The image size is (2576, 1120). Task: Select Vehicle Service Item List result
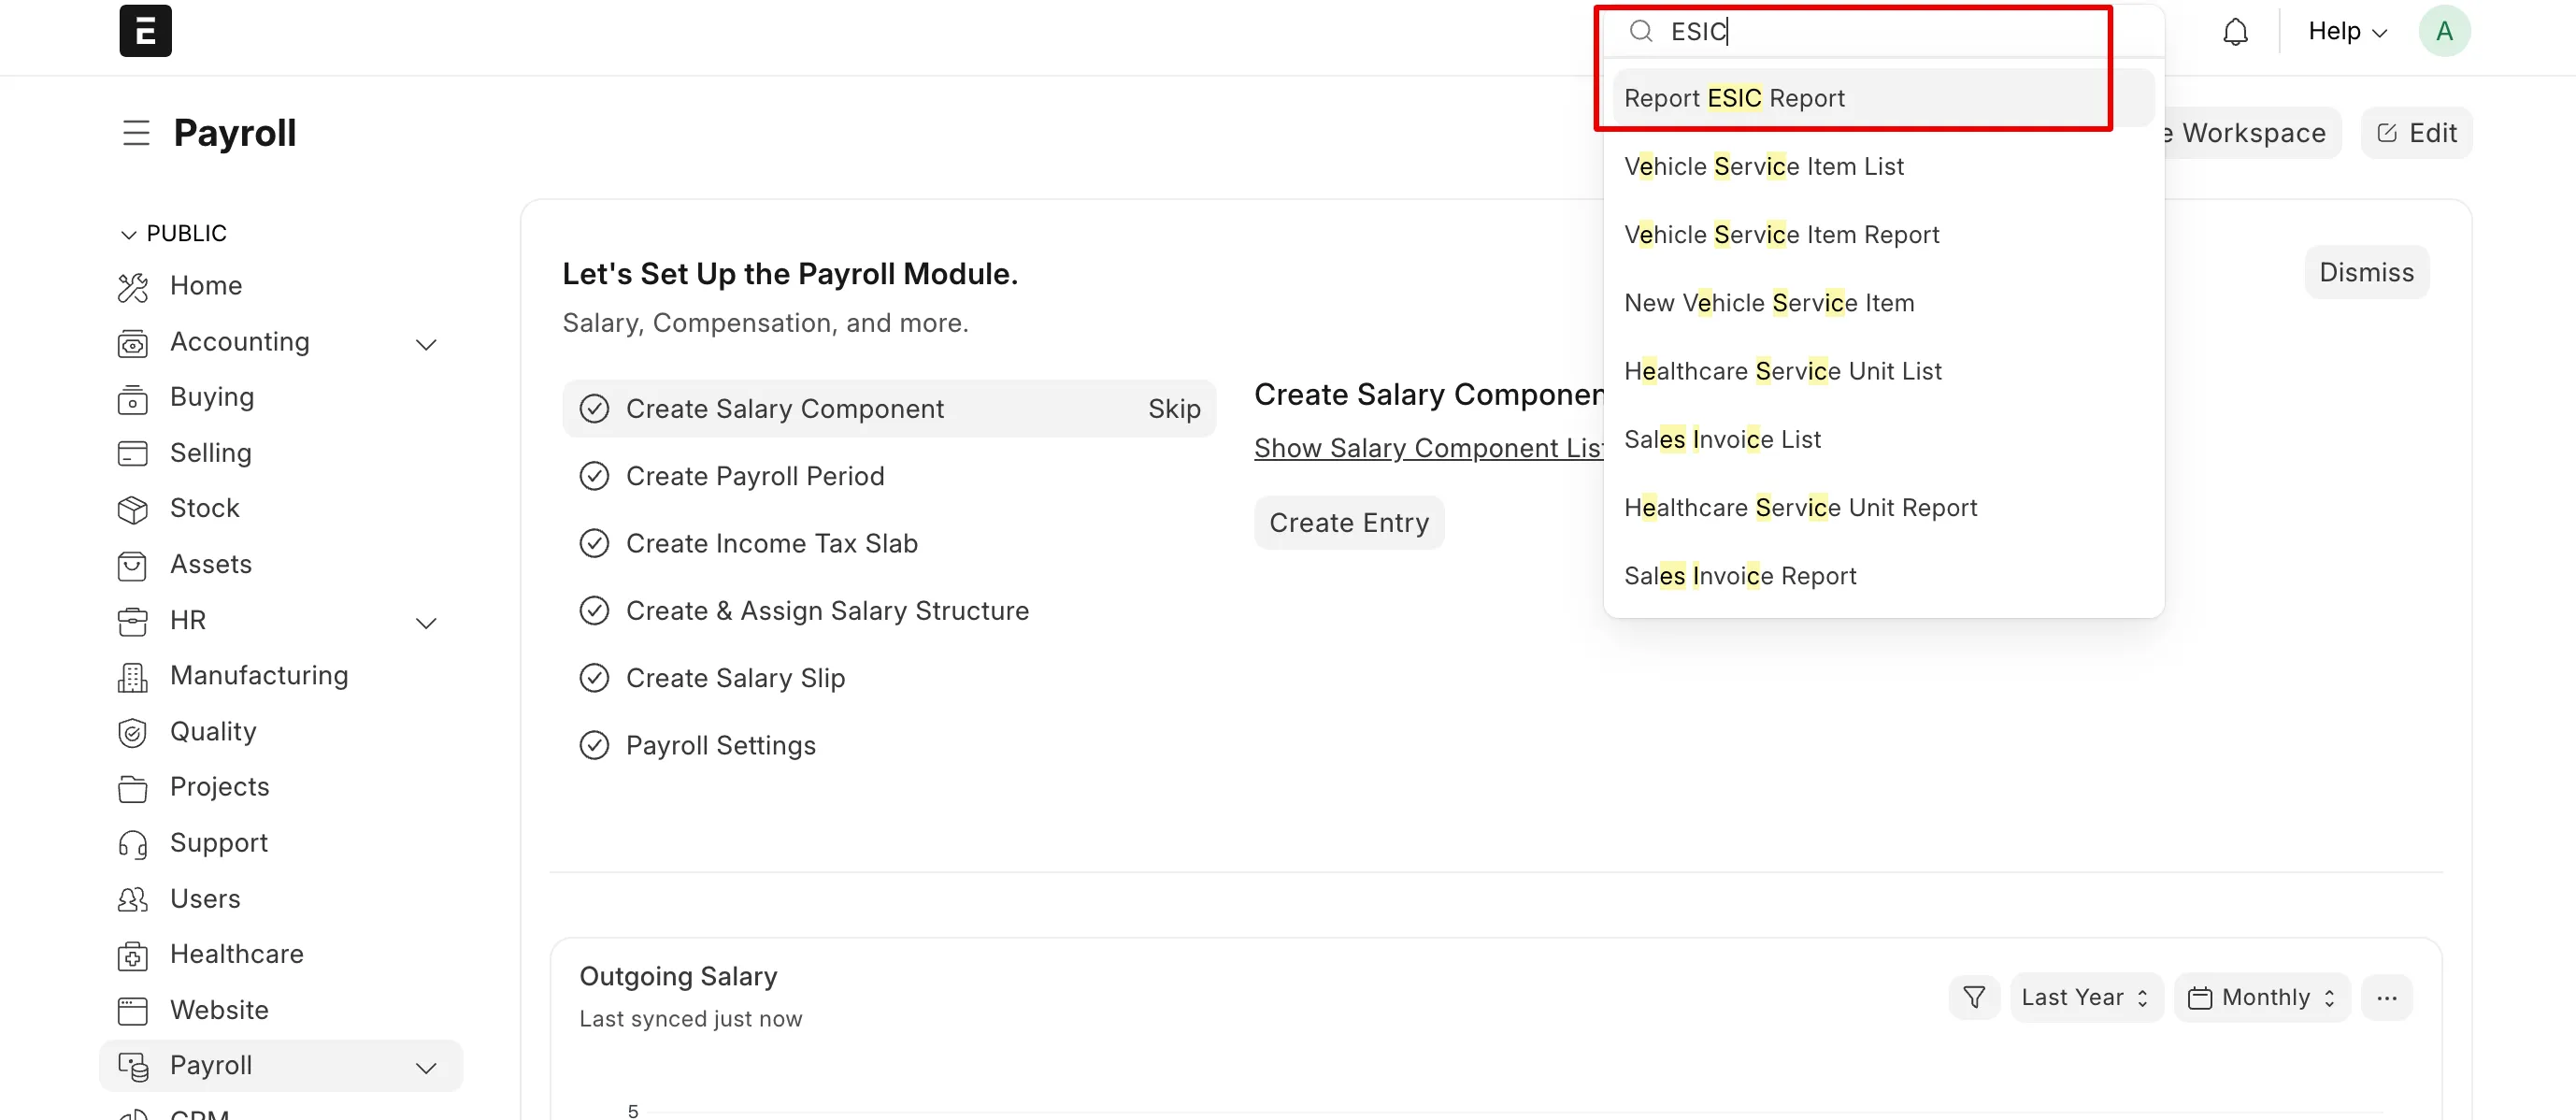coord(1883,166)
